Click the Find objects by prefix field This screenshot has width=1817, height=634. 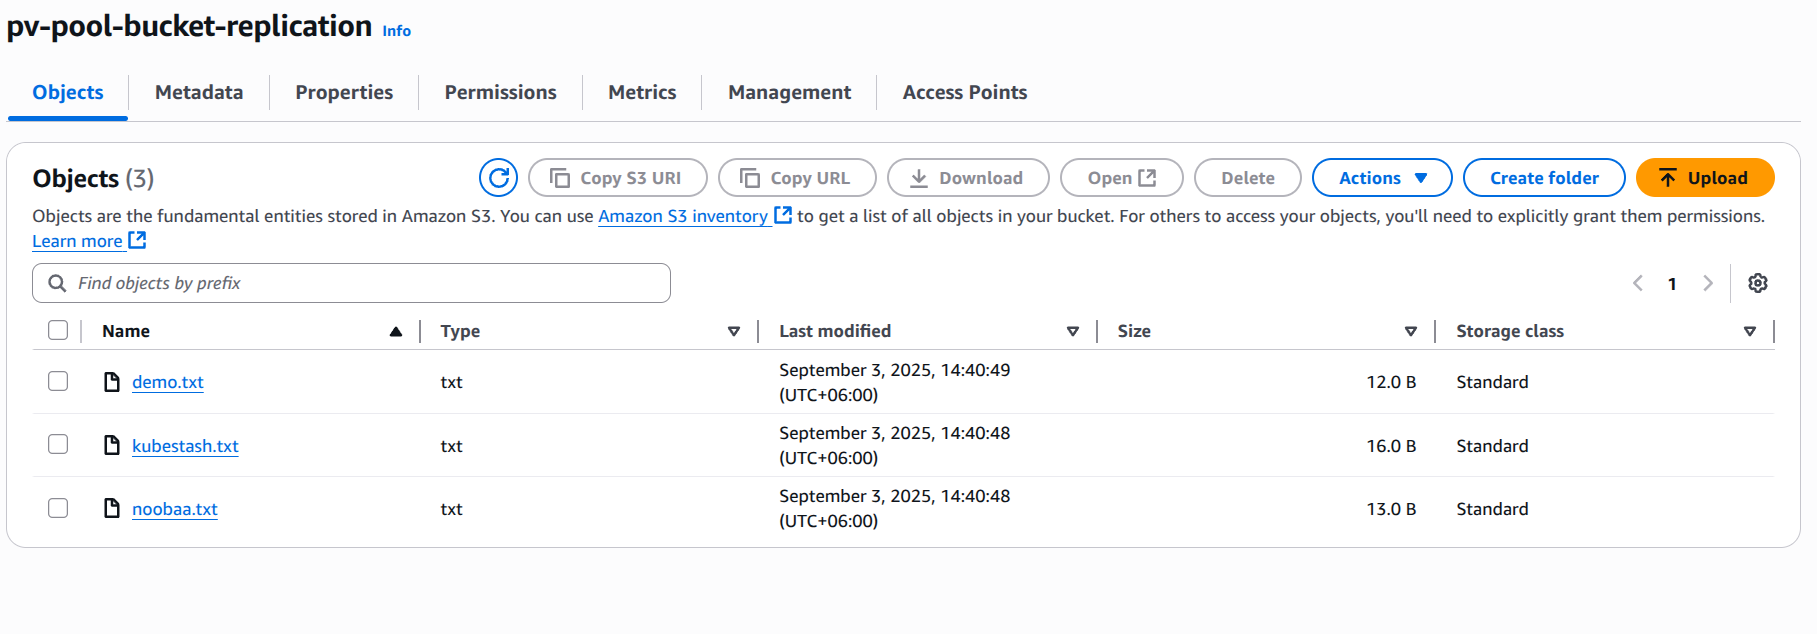coord(351,283)
